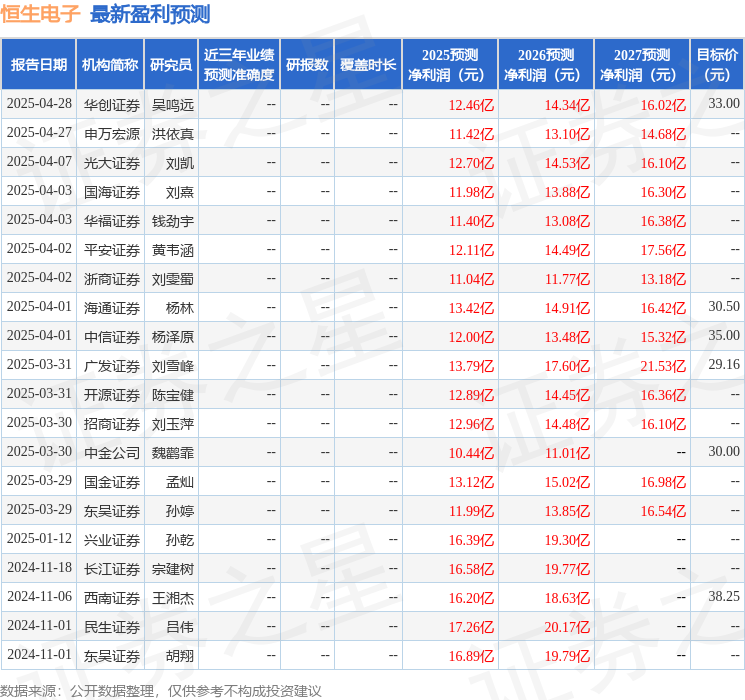The height and width of the screenshot is (700, 745).
Task: Click the 数据来源 footer disclaimer text
Action: (161, 690)
